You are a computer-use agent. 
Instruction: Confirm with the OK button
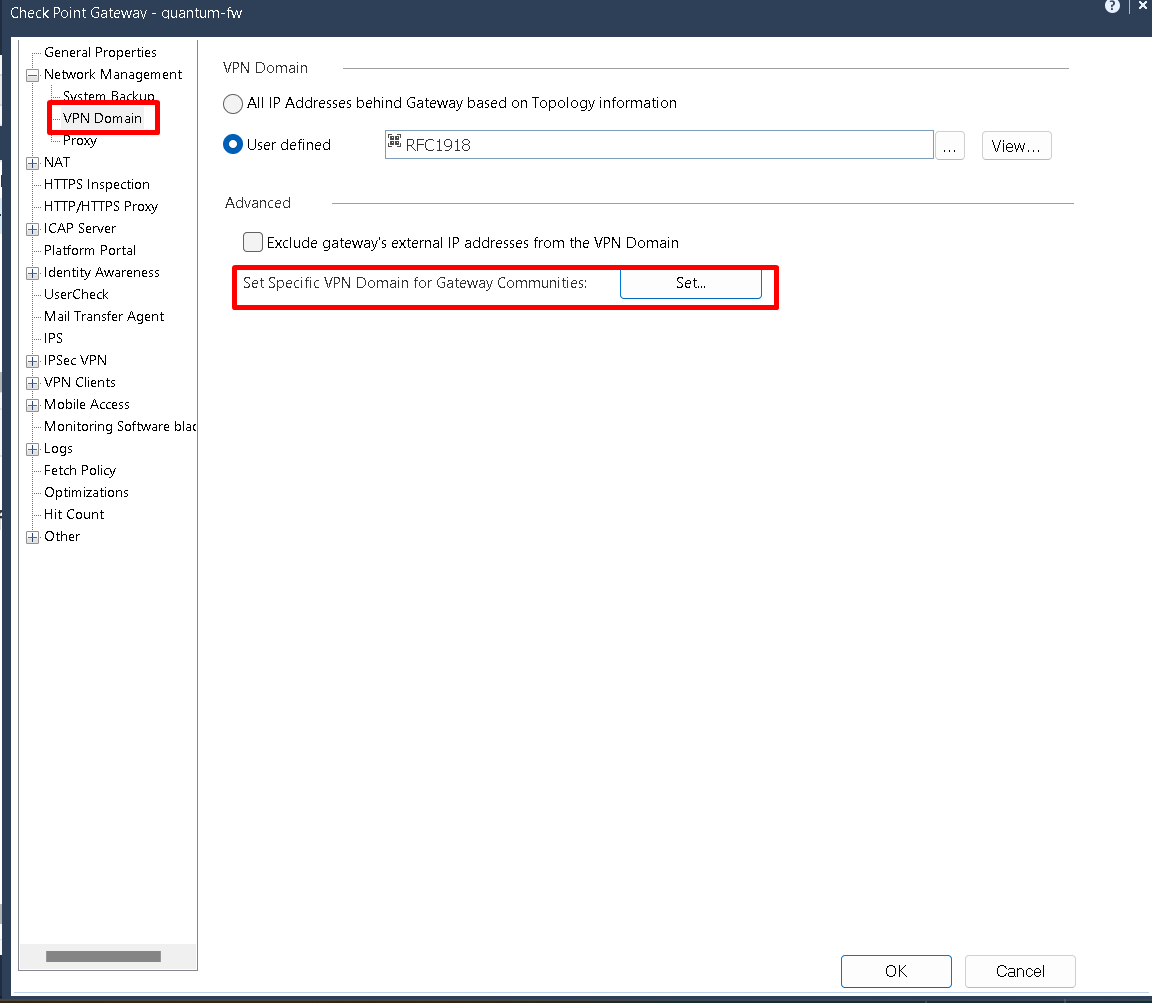896,971
